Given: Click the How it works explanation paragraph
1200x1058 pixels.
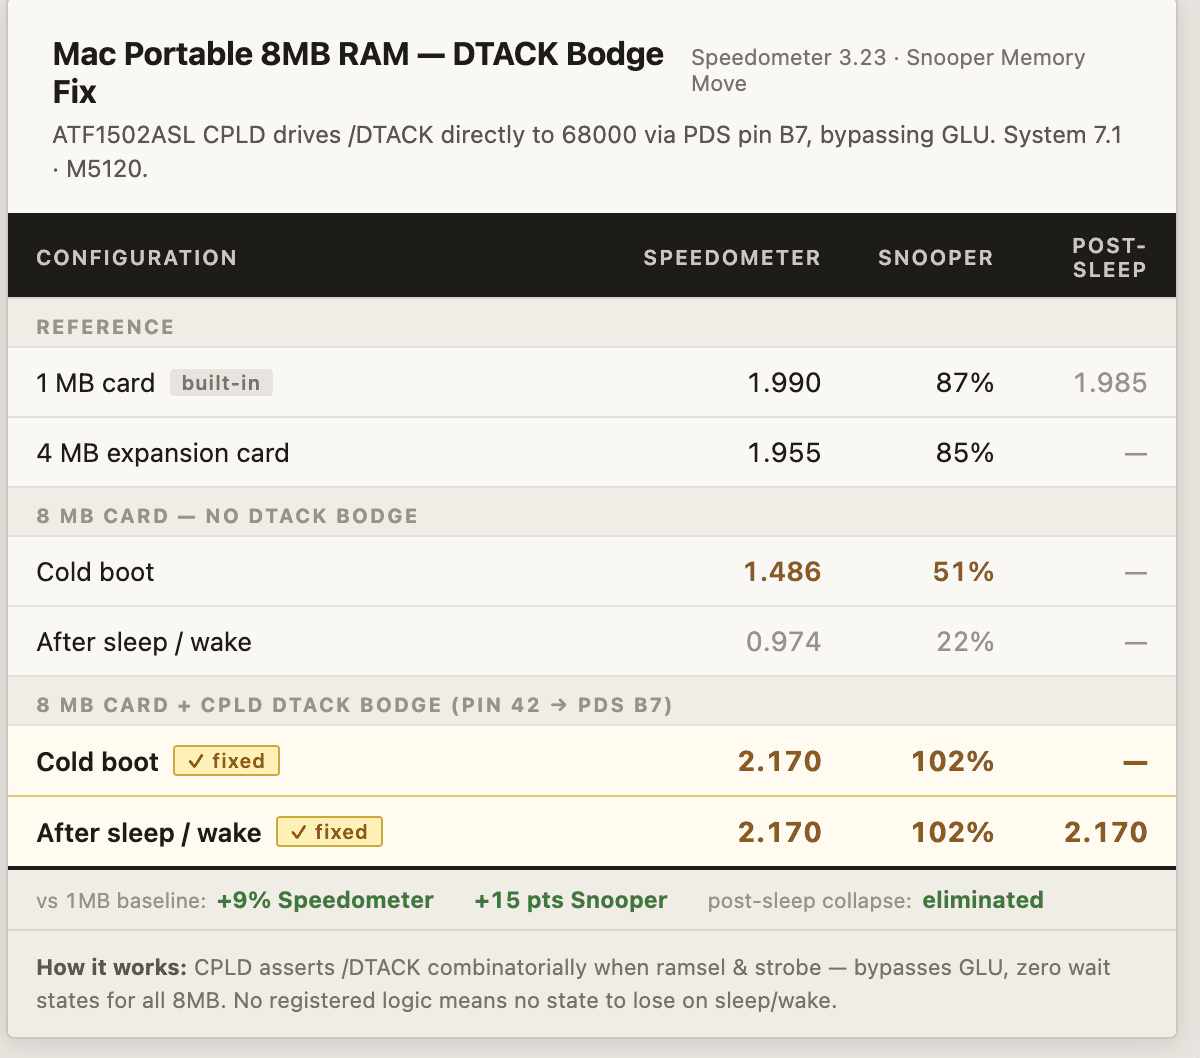Looking at the screenshot, I should click(574, 984).
